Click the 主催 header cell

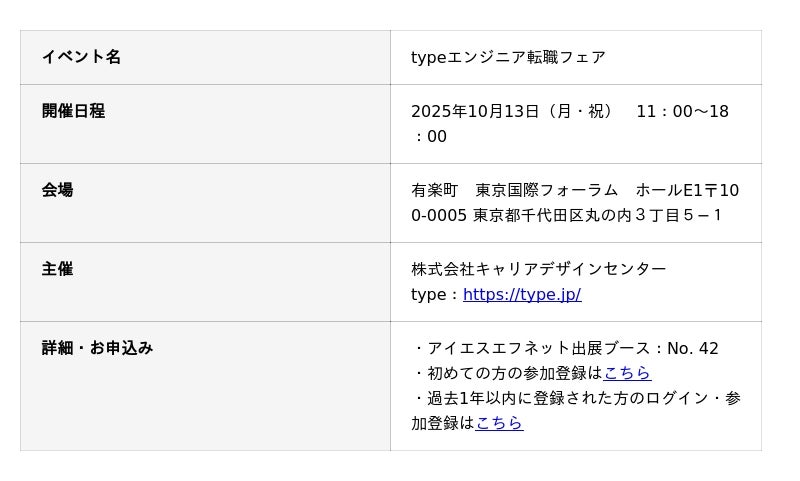pos(57,269)
